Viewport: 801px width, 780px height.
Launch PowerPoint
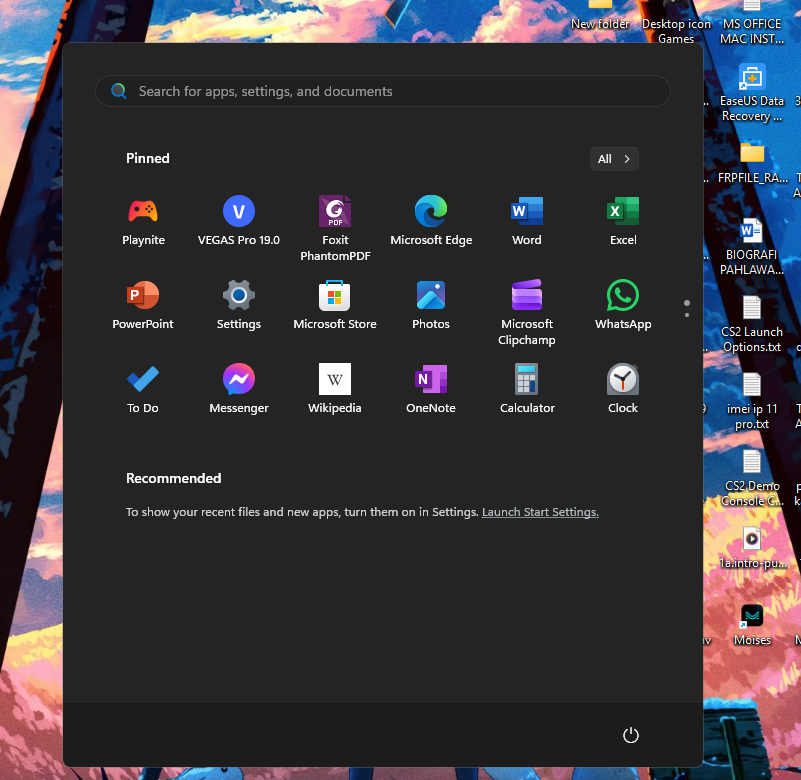(x=143, y=305)
